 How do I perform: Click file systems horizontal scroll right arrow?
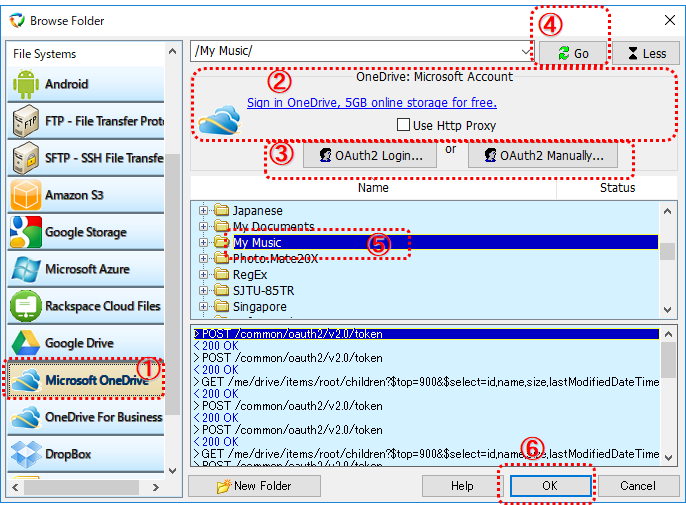pyautogui.click(x=156, y=487)
